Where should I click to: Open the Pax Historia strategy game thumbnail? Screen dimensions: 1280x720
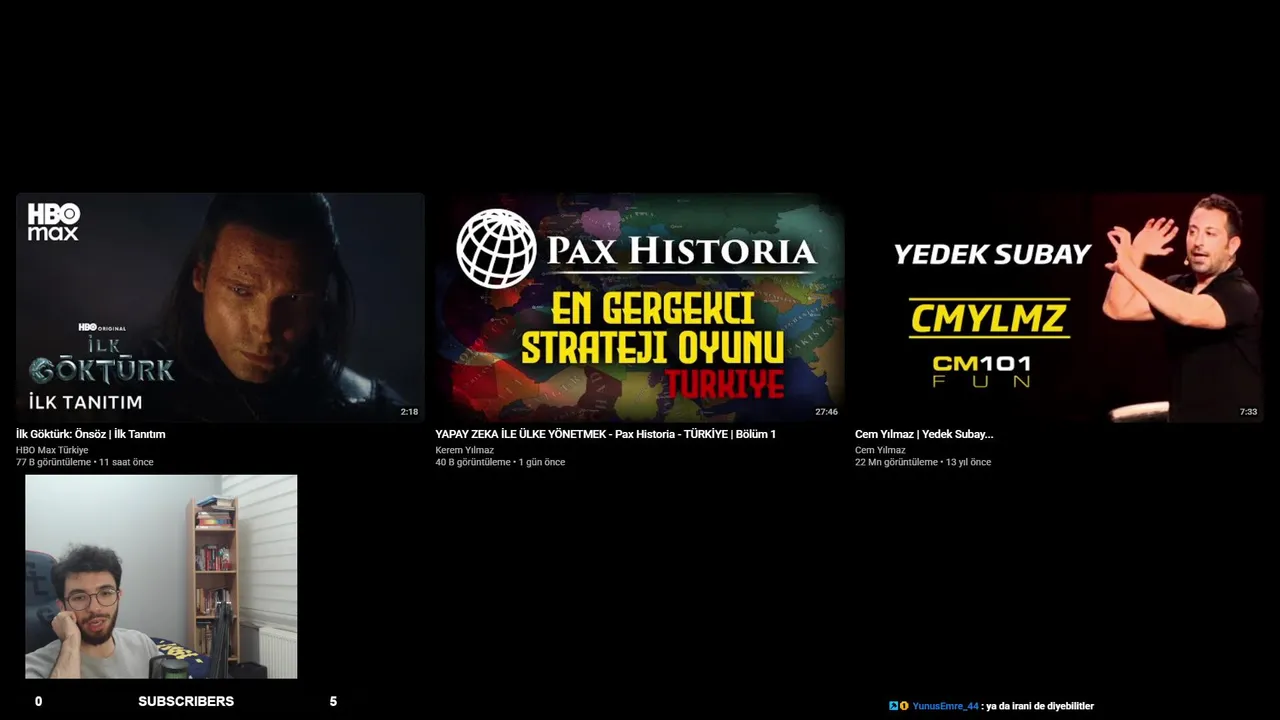[640, 307]
